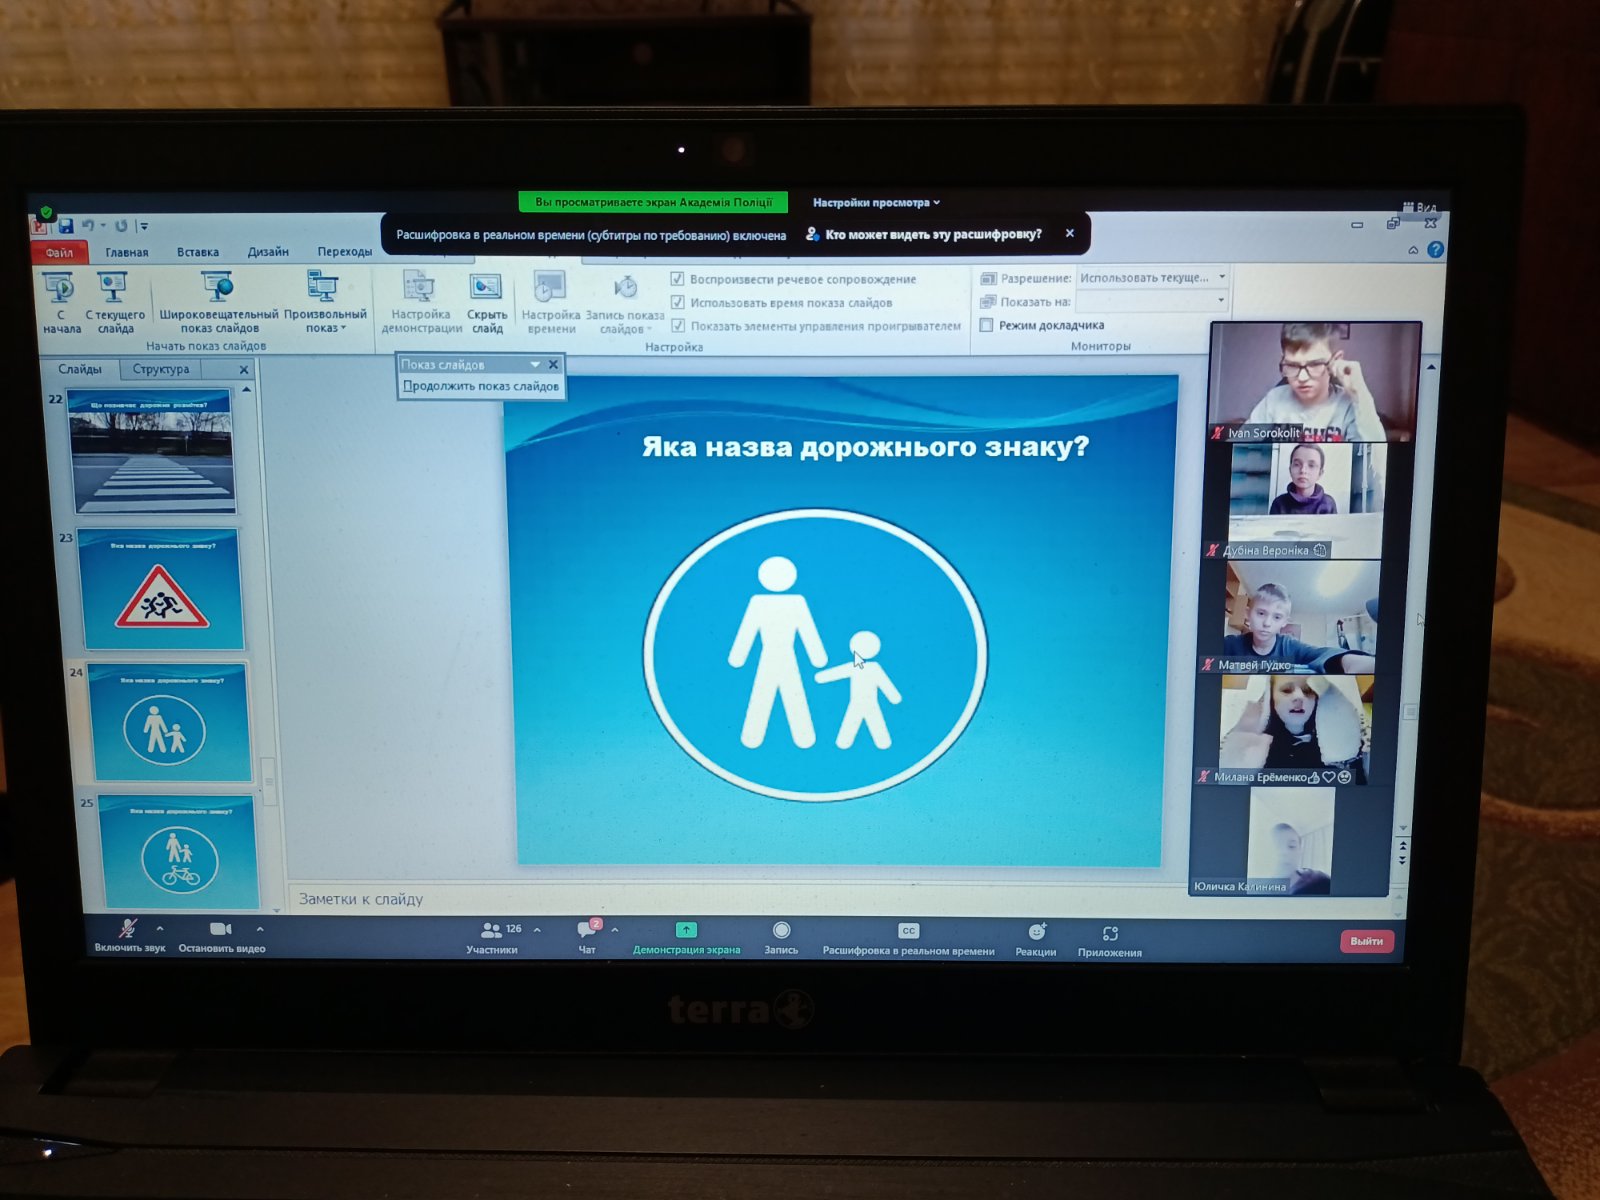Switch to Слайды pane tab
This screenshot has width=1600, height=1200.
coord(80,369)
